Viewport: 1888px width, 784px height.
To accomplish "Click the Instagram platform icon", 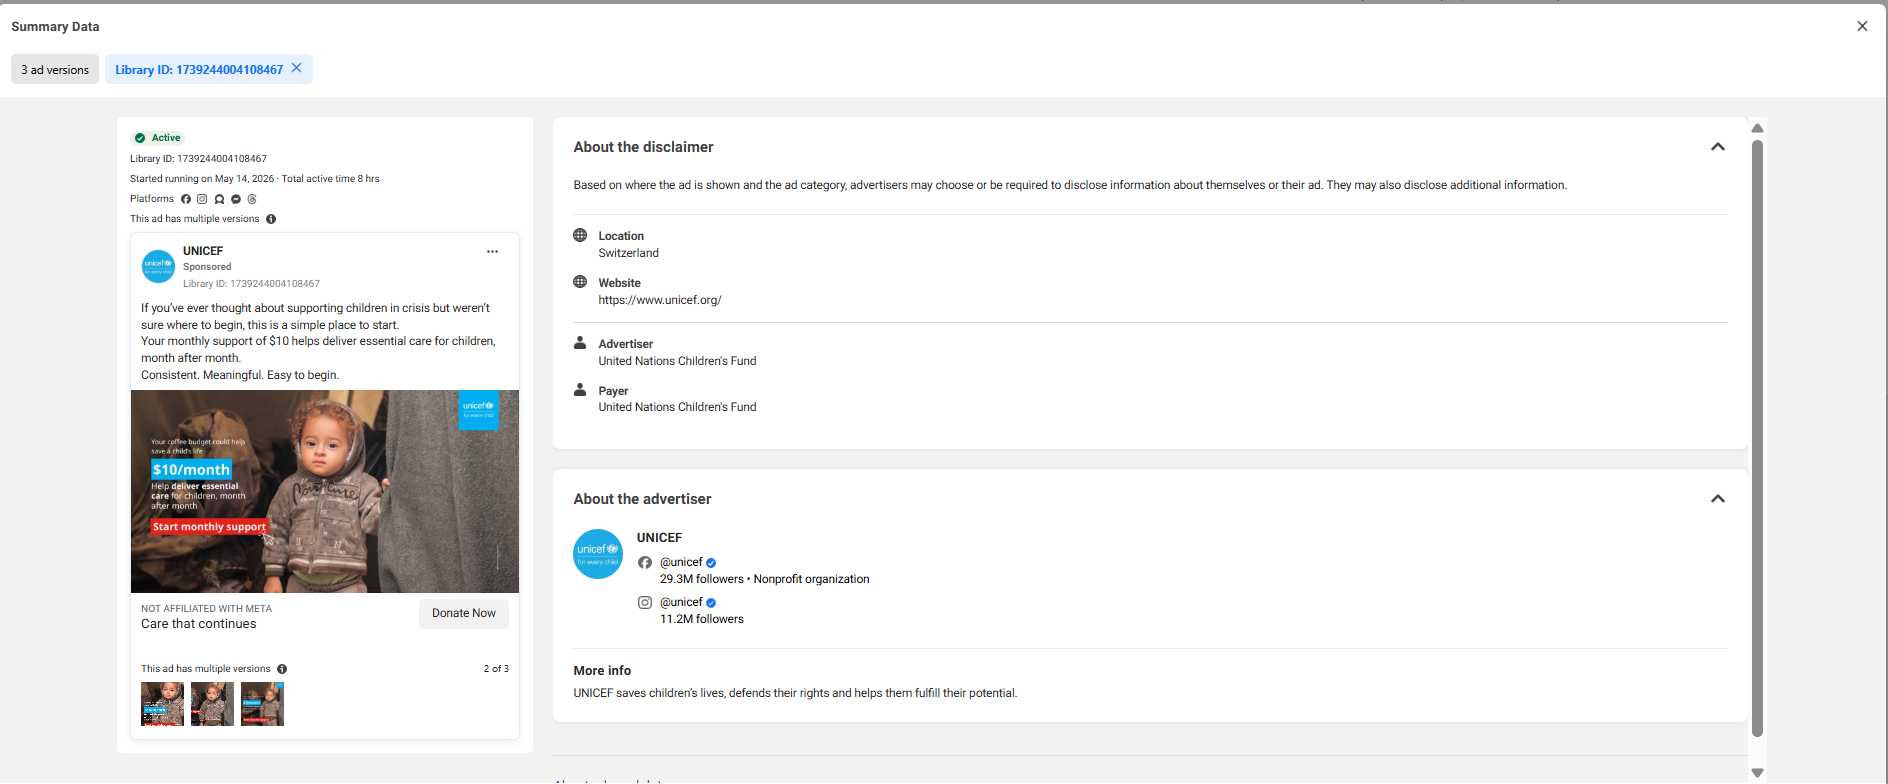I will click(202, 199).
